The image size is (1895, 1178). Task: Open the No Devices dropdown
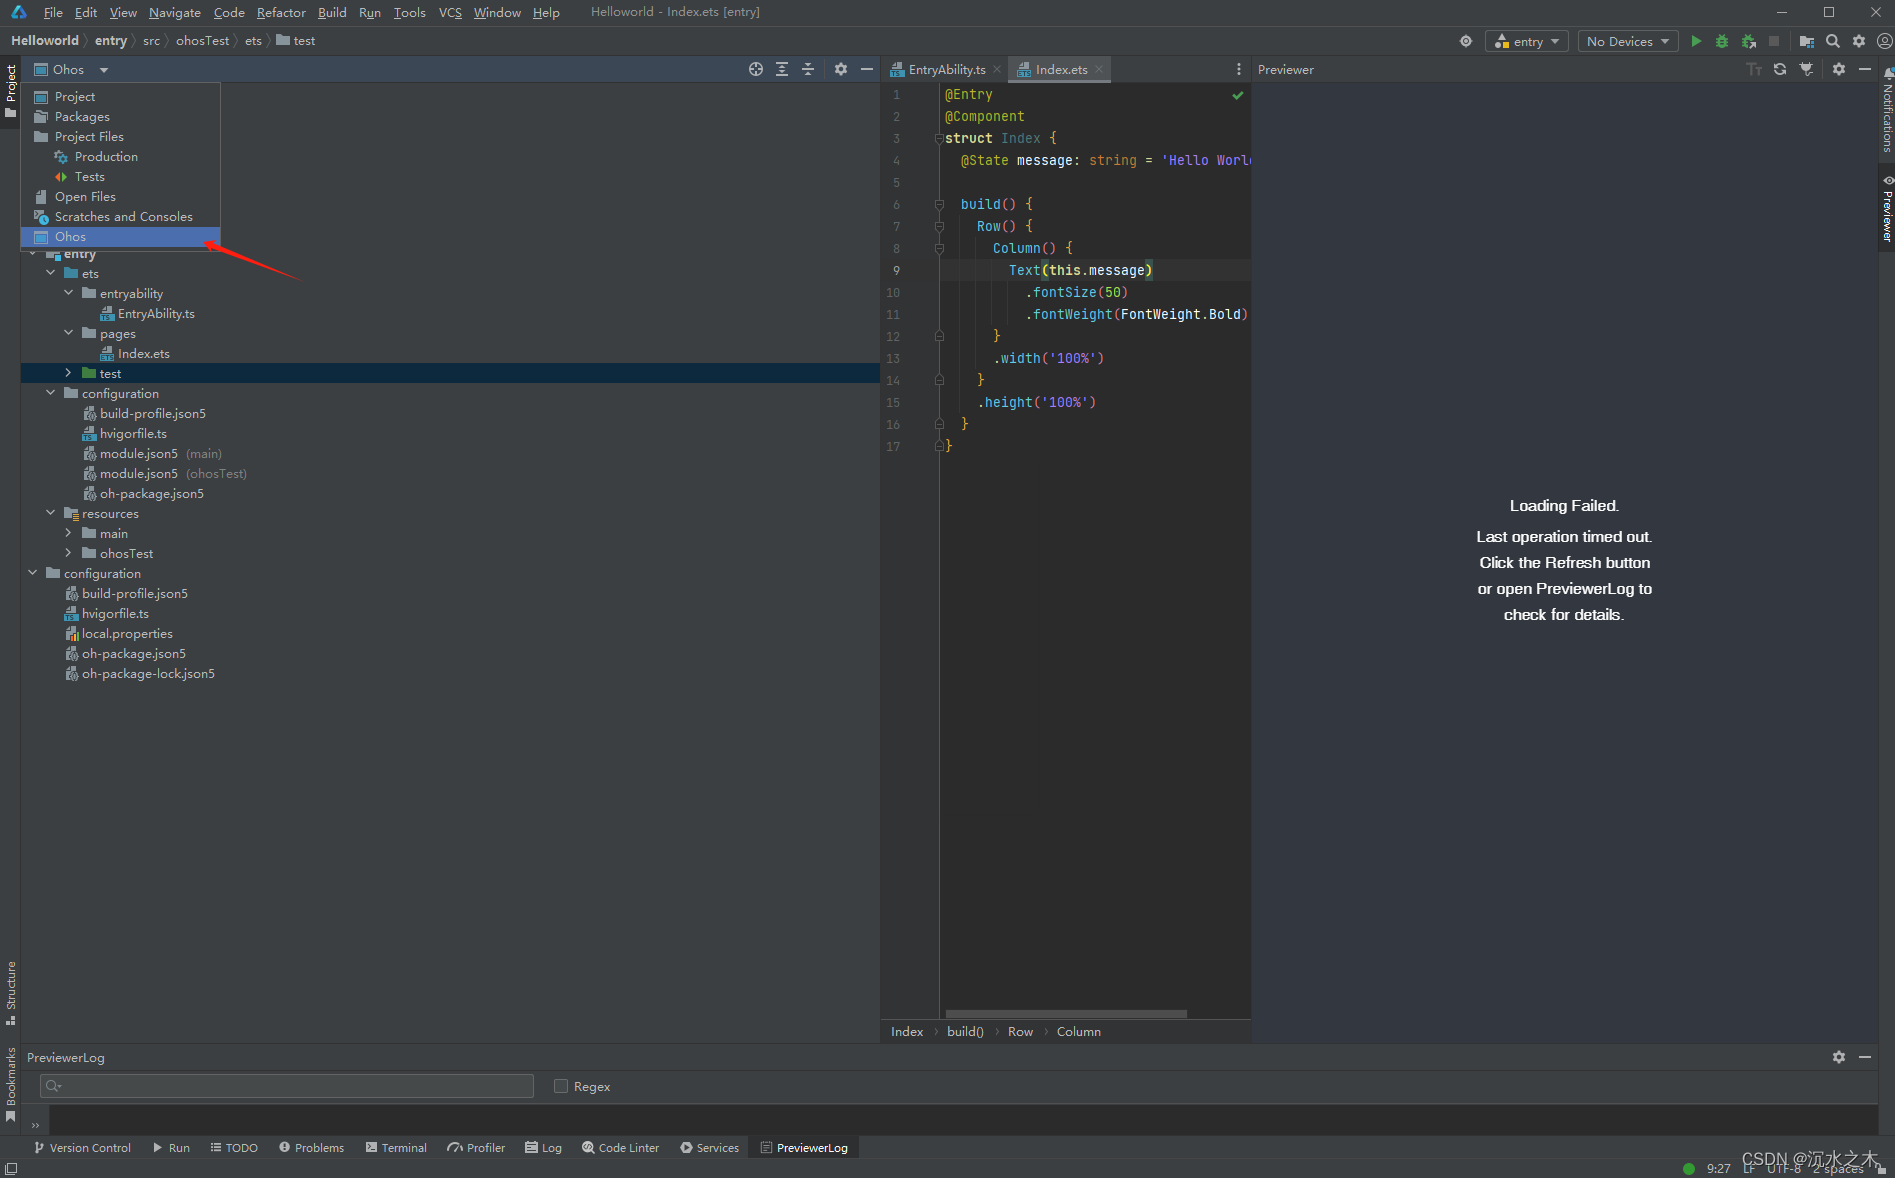point(1627,41)
